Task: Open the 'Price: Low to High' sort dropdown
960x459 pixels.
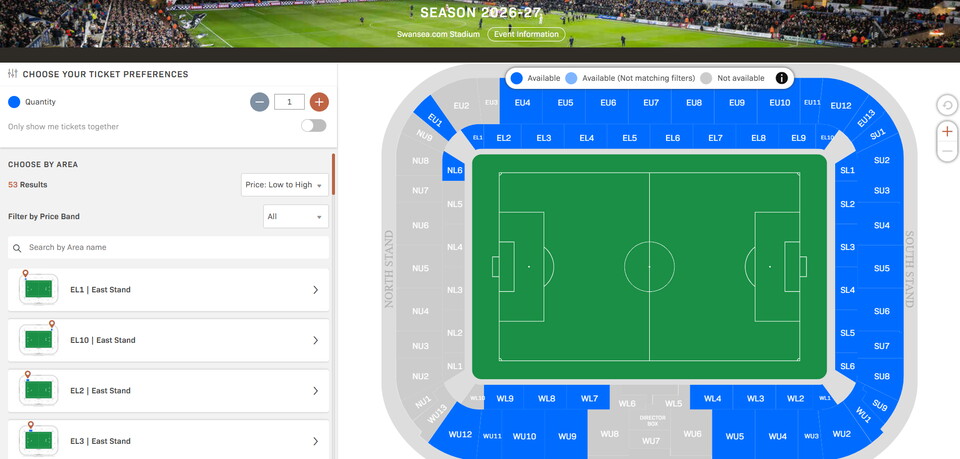Action: (285, 185)
